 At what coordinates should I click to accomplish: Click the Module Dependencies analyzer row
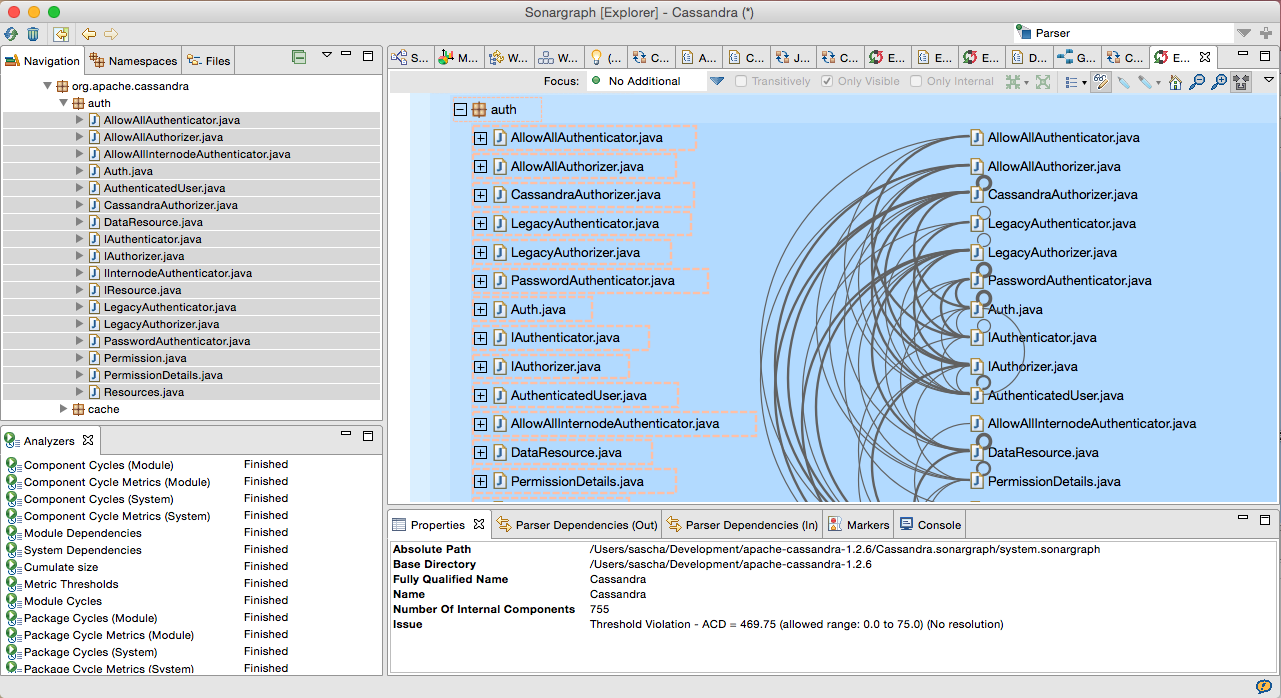pos(191,533)
